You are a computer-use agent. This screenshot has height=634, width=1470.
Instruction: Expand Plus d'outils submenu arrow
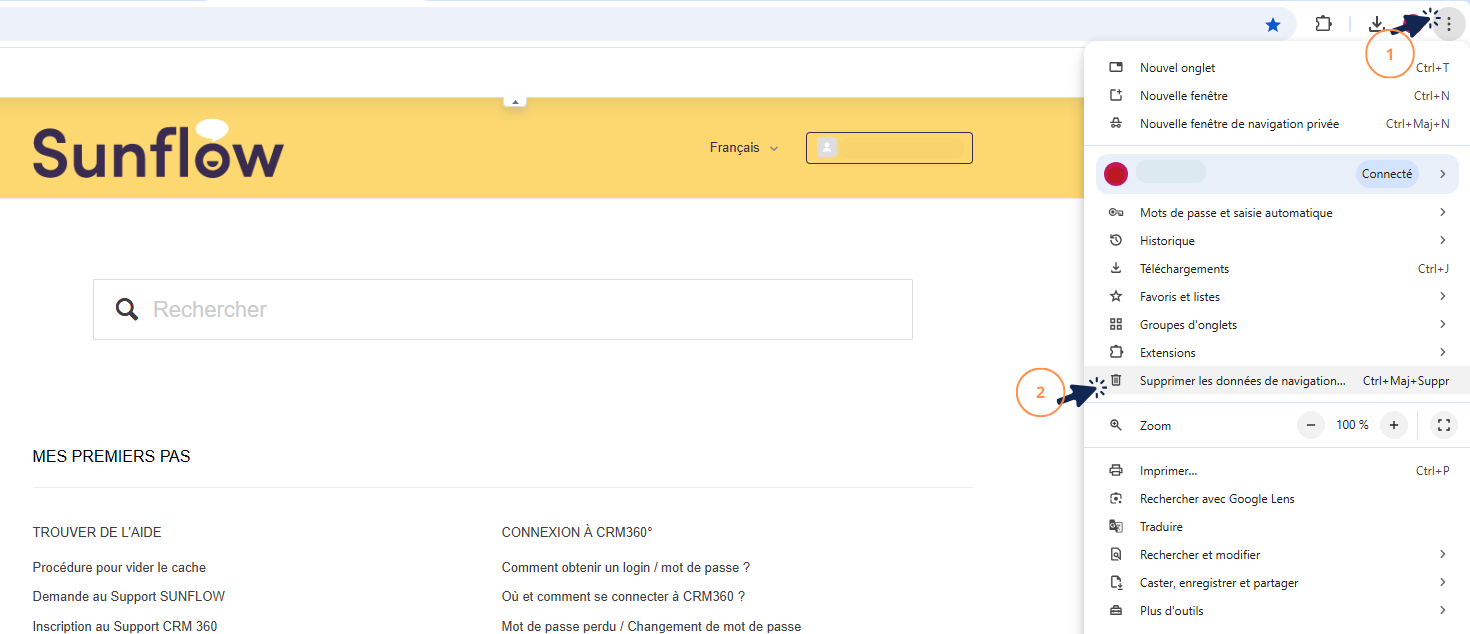[1443, 610]
